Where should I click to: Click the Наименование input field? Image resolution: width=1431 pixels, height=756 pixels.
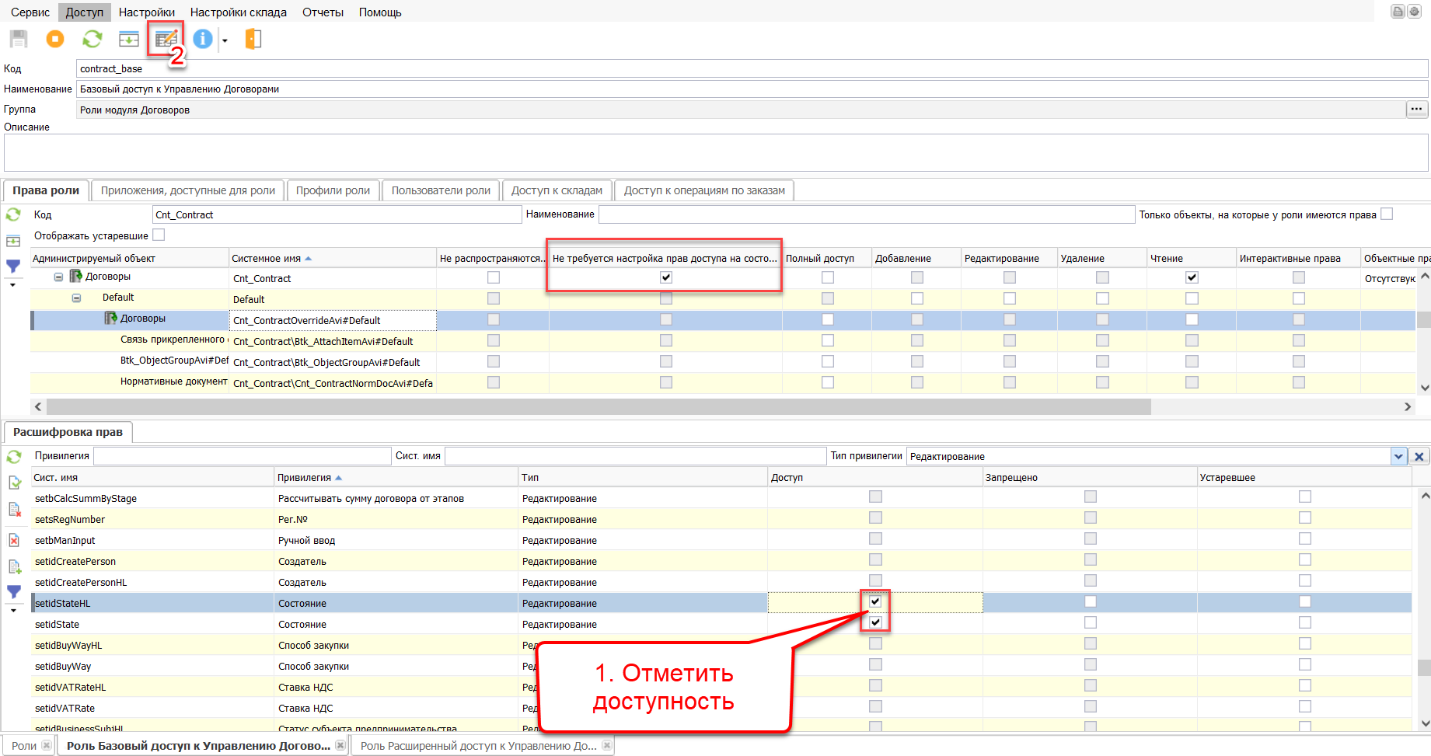tap(750, 89)
